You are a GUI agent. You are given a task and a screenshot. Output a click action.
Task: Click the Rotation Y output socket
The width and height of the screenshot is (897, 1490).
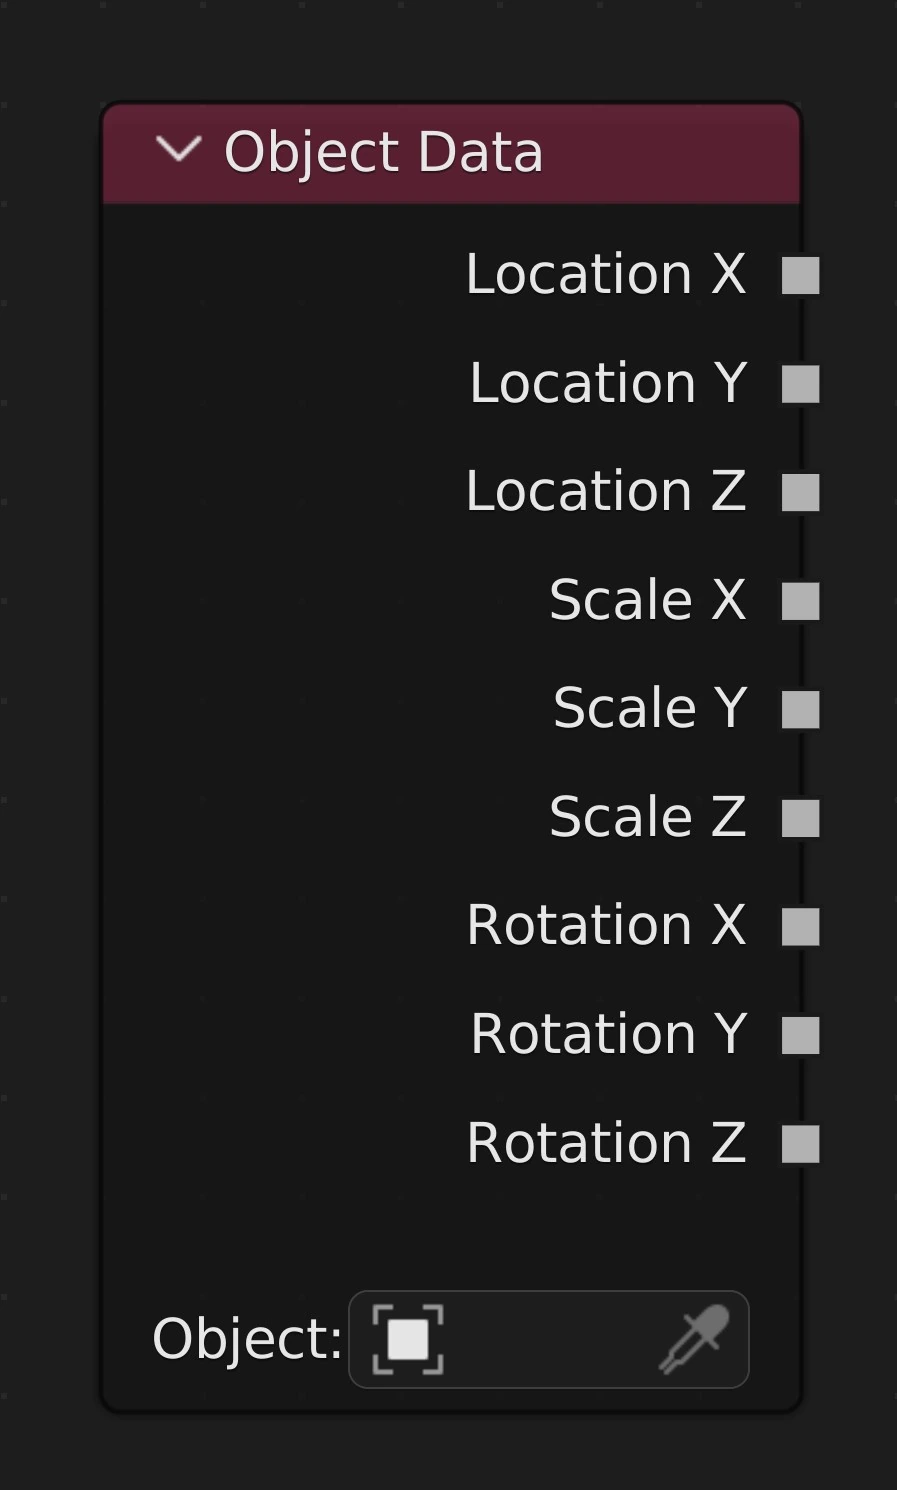click(800, 1035)
